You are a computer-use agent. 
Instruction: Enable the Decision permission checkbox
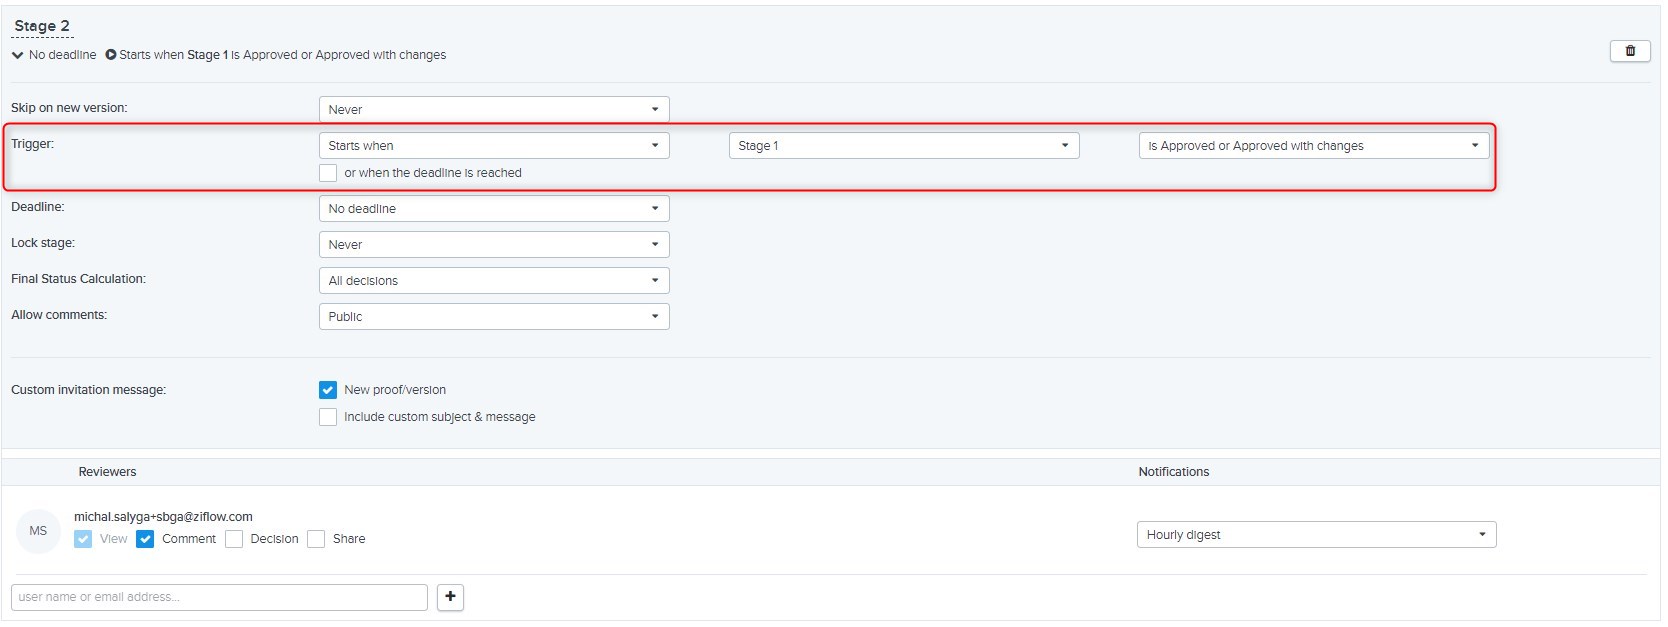[x=234, y=539]
